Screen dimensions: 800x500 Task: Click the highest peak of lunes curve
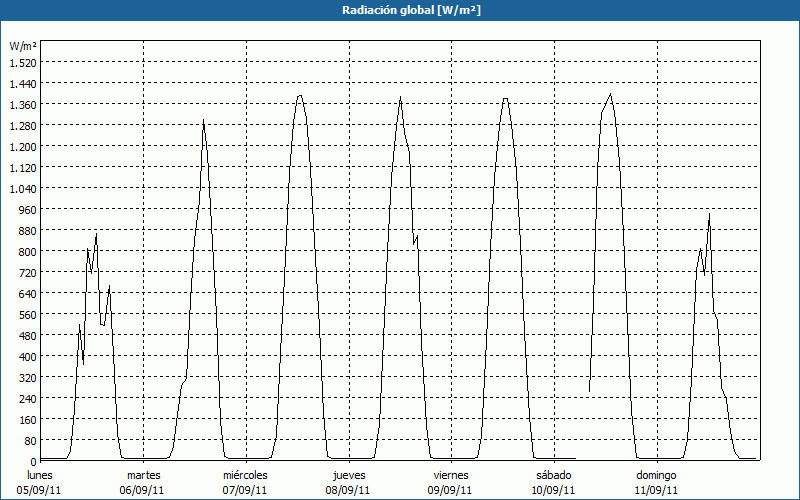(x=96, y=235)
